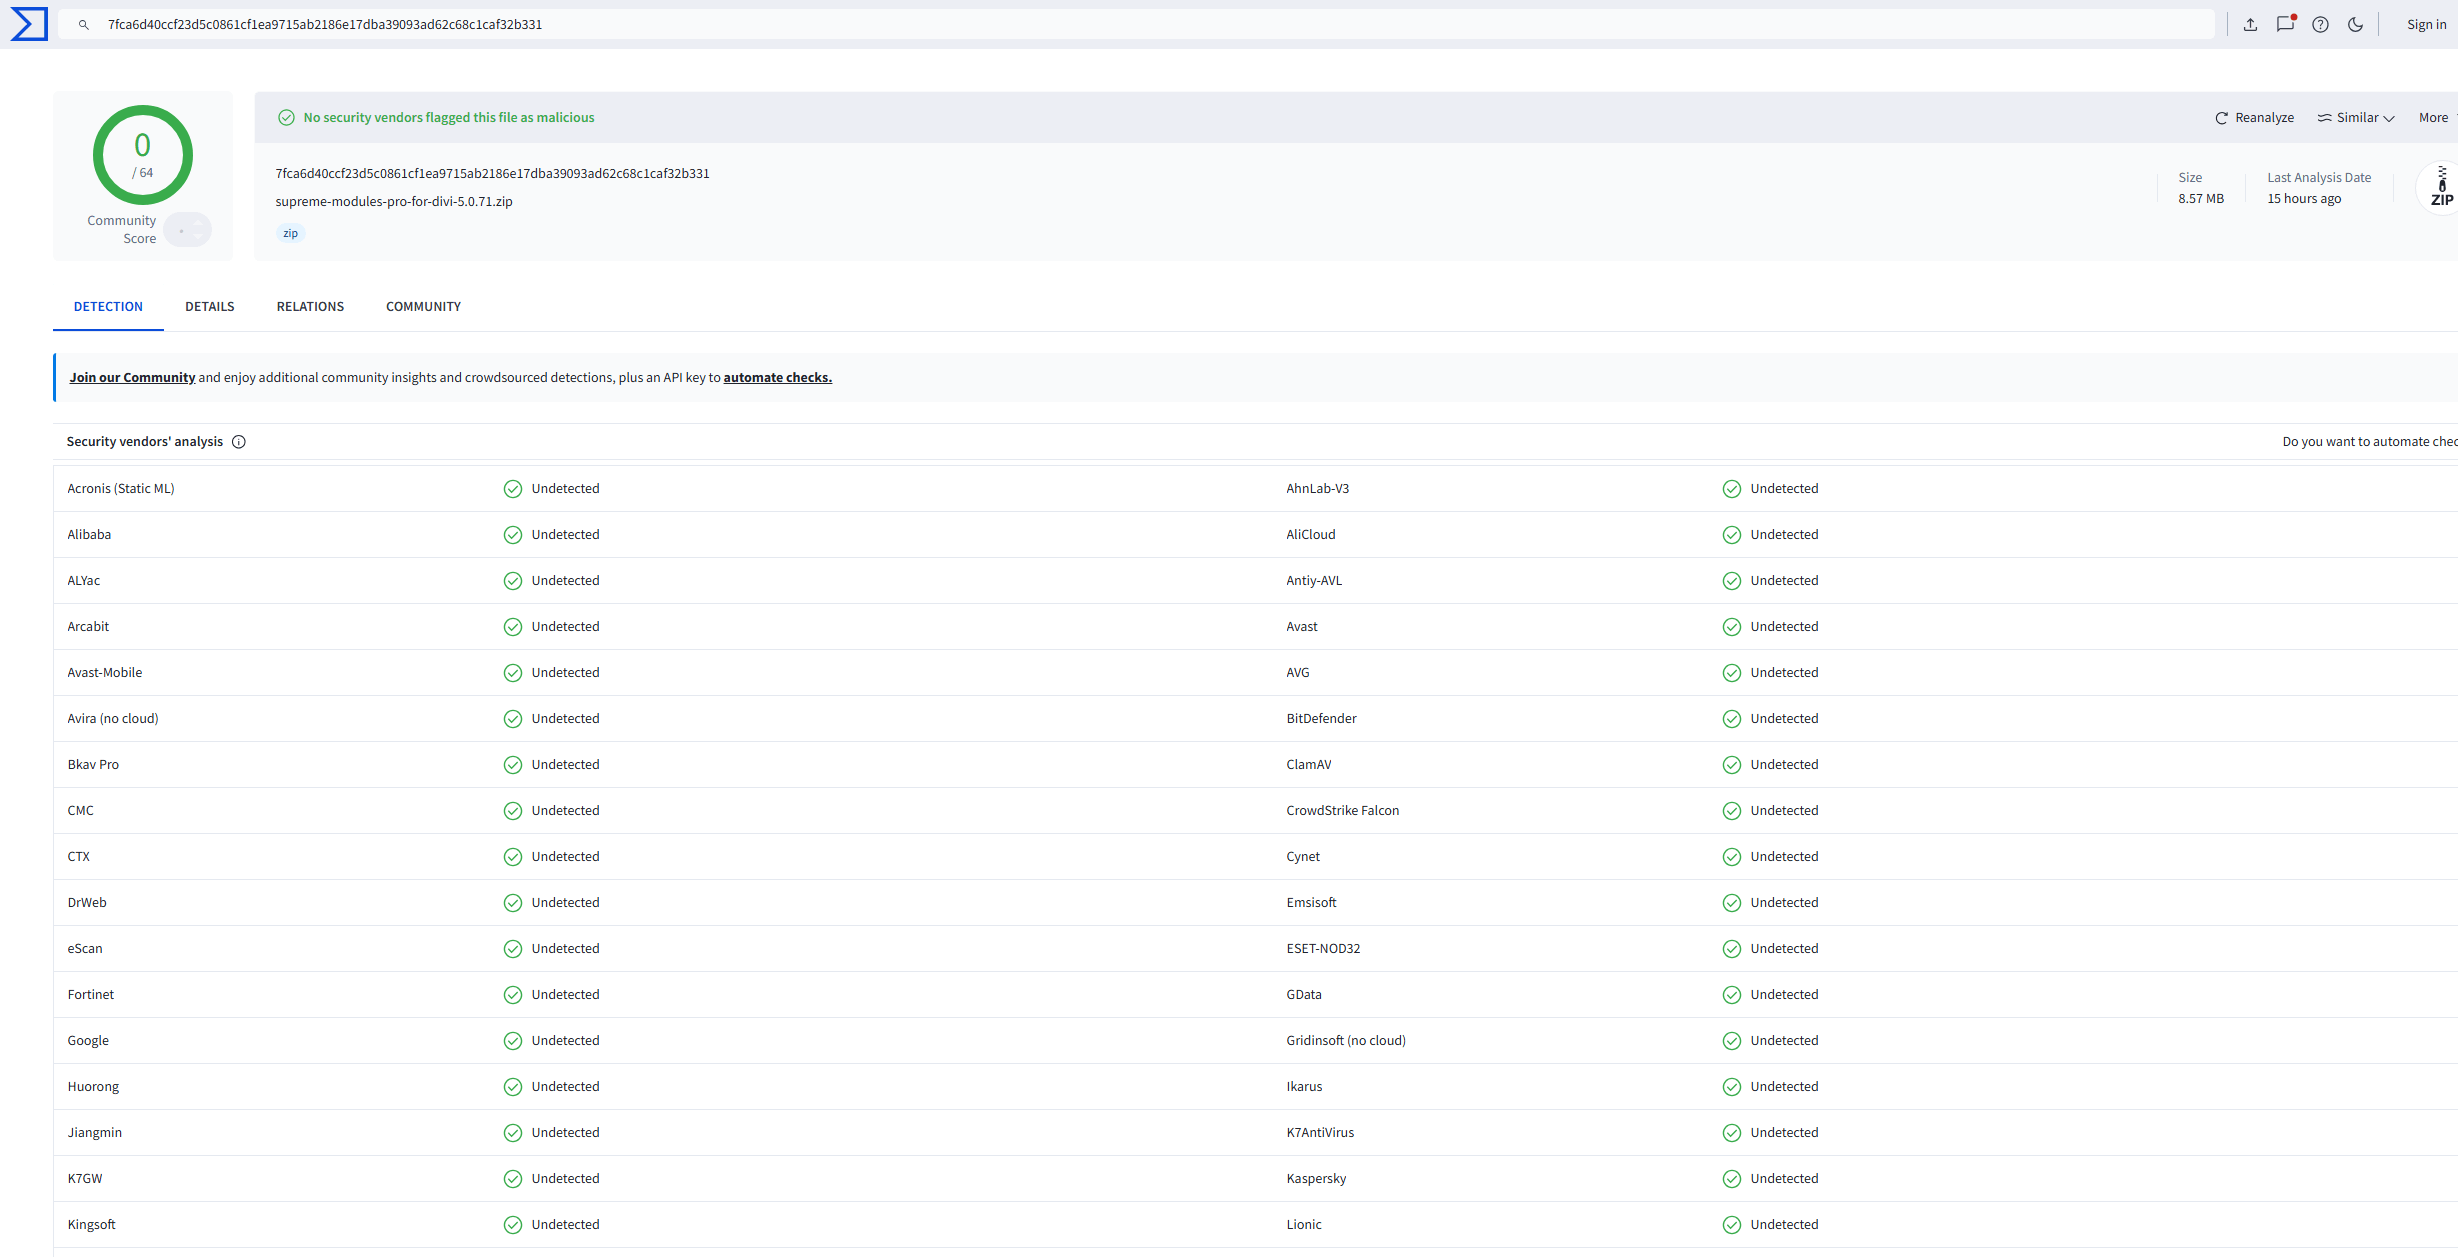Click the 15 hours ago analysis date

(x=2304, y=199)
